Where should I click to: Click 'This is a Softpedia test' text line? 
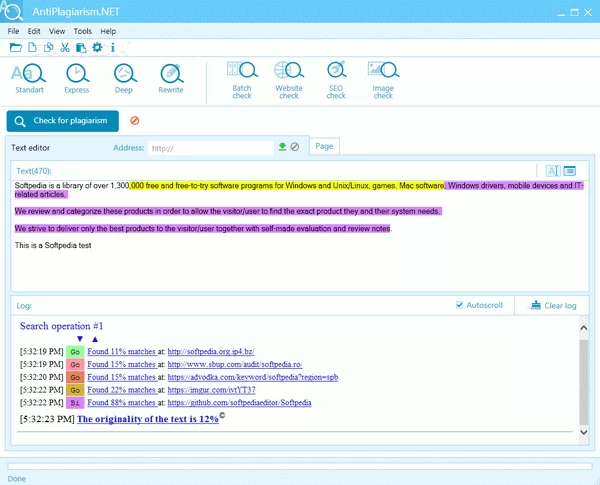coord(53,245)
